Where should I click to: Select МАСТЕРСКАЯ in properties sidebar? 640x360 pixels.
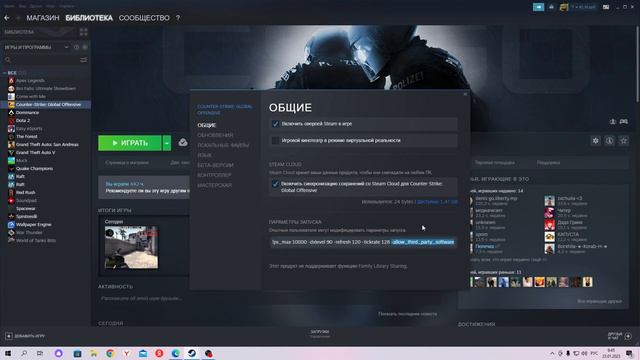214,185
